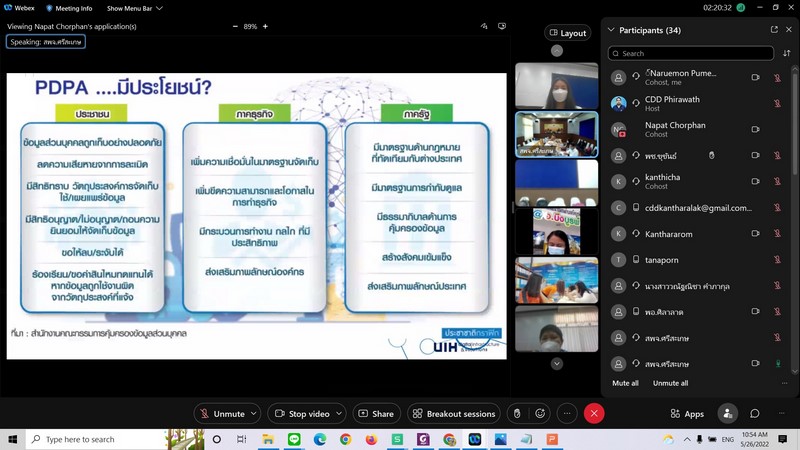Viewport: 800px width, 450px height.
Task: Focus the participant Search field
Action: click(691, 53)
